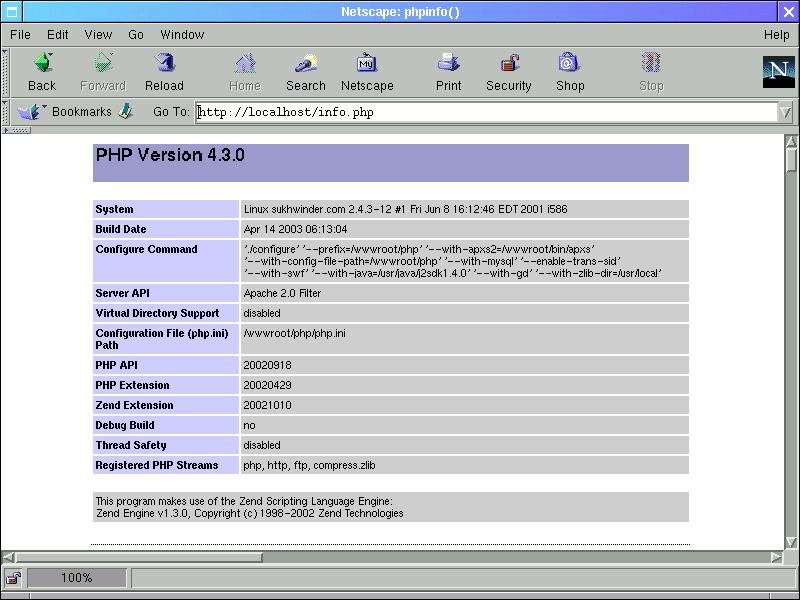
Task: Show Security info via toolbar icon
Action: click(x=509, y=72)
